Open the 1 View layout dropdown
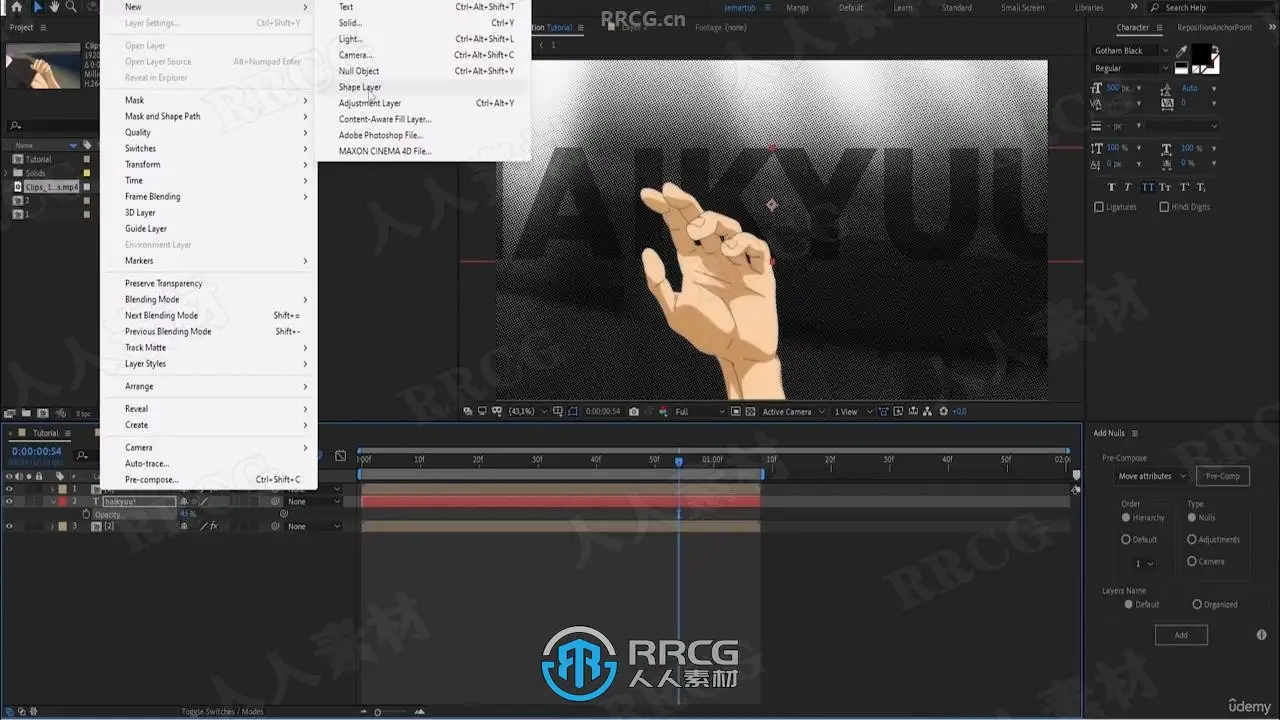Viewport: 1280px width, 720px height. [x=853, y=411]
